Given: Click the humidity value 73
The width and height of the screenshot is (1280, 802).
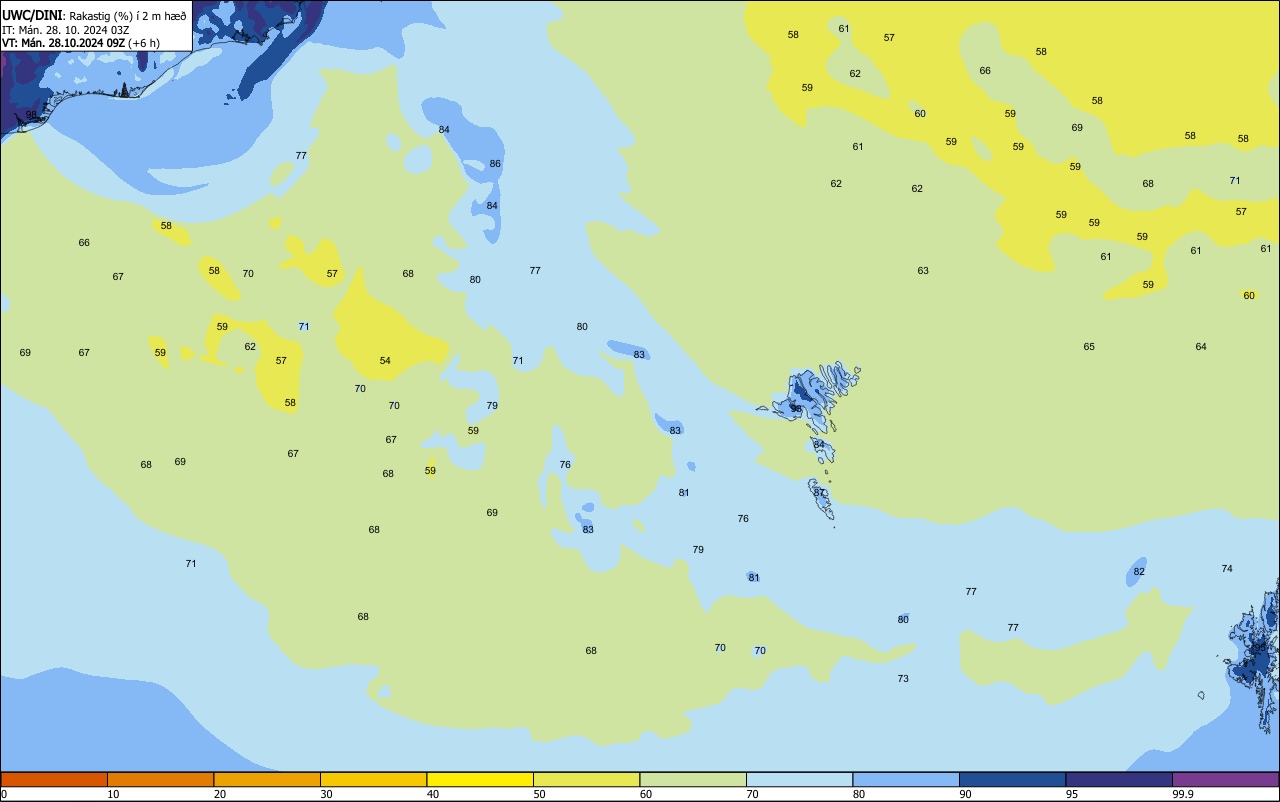Looking at the screenshot, I should (x=903, y=679).
